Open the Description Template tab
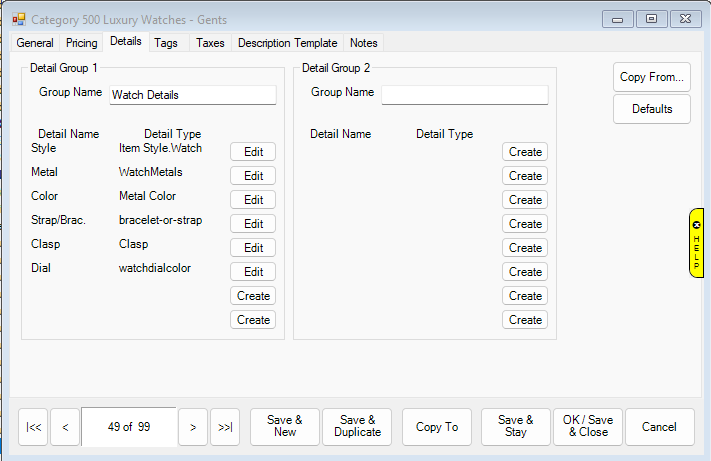711x461 pixels. (287, 43)
